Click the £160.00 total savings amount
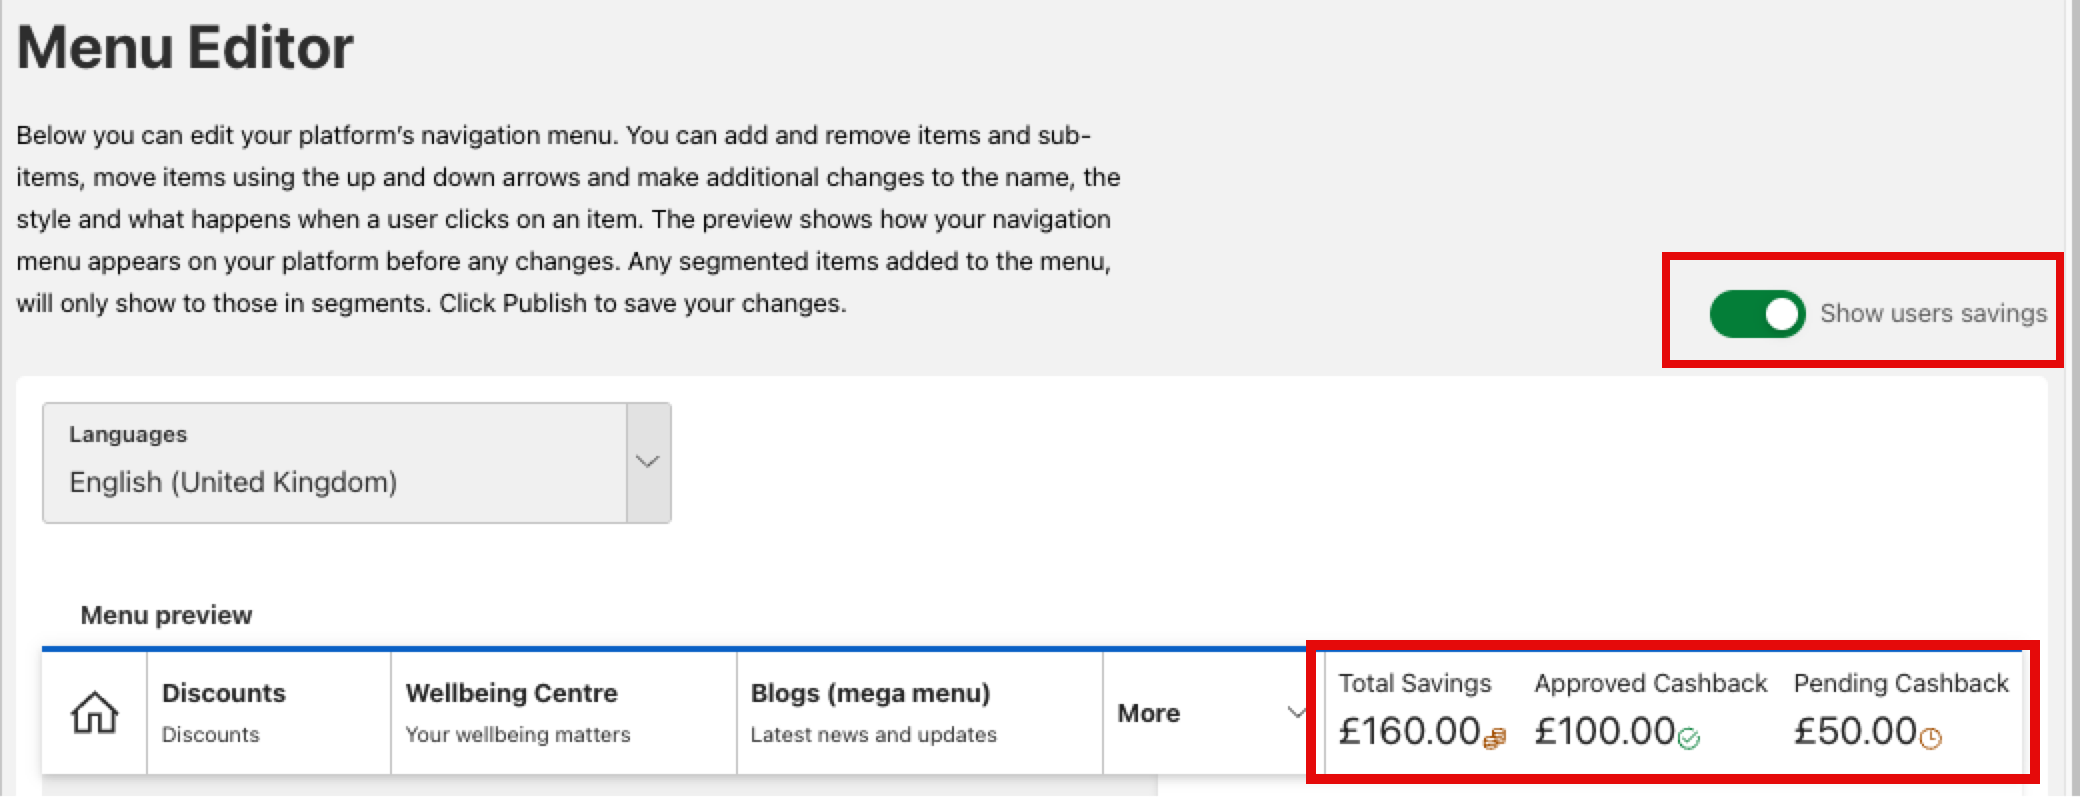Screen dimensions: 2080x806 point(1408,731)
